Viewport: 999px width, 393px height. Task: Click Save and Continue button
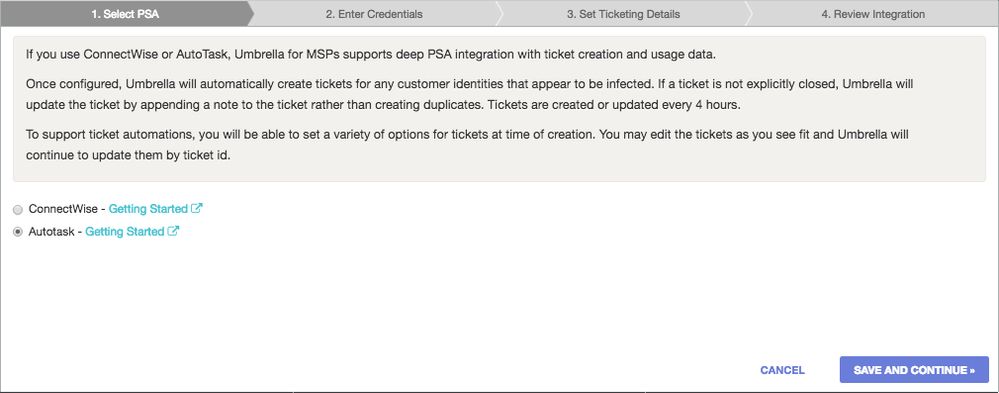(x=914, y=369)
